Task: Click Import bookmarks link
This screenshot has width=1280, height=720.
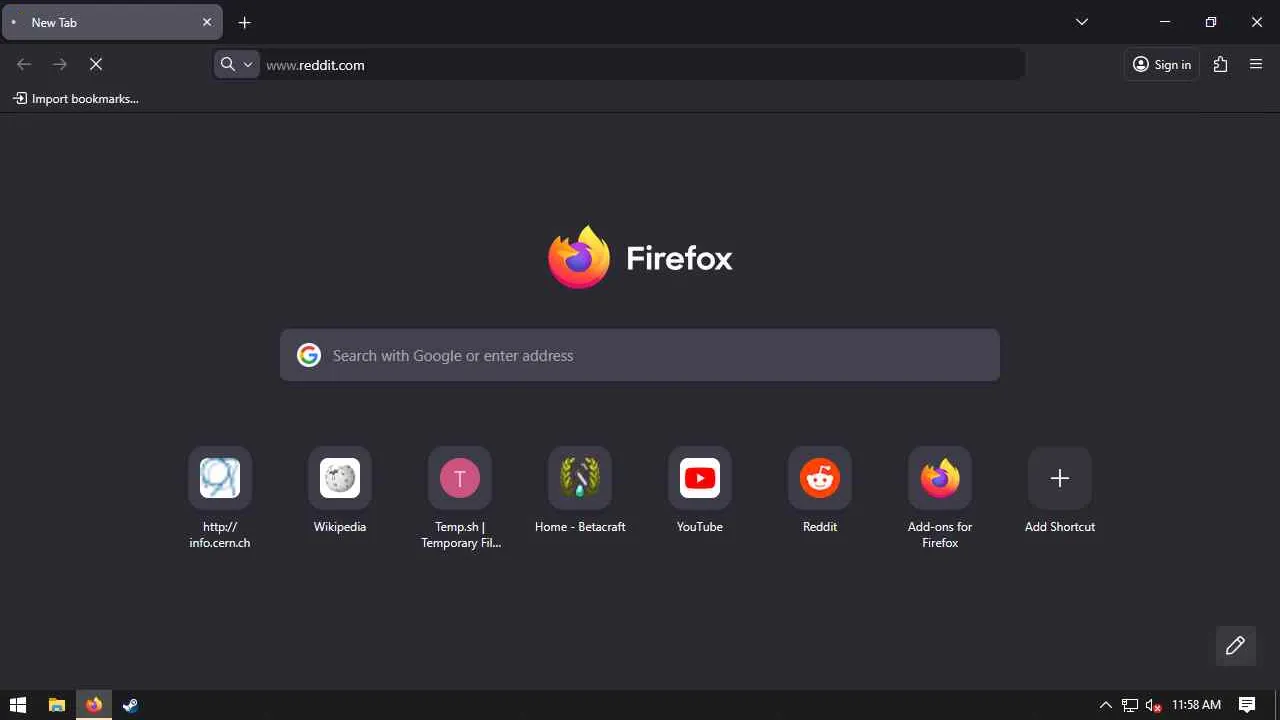Action: tap(76, 99)
